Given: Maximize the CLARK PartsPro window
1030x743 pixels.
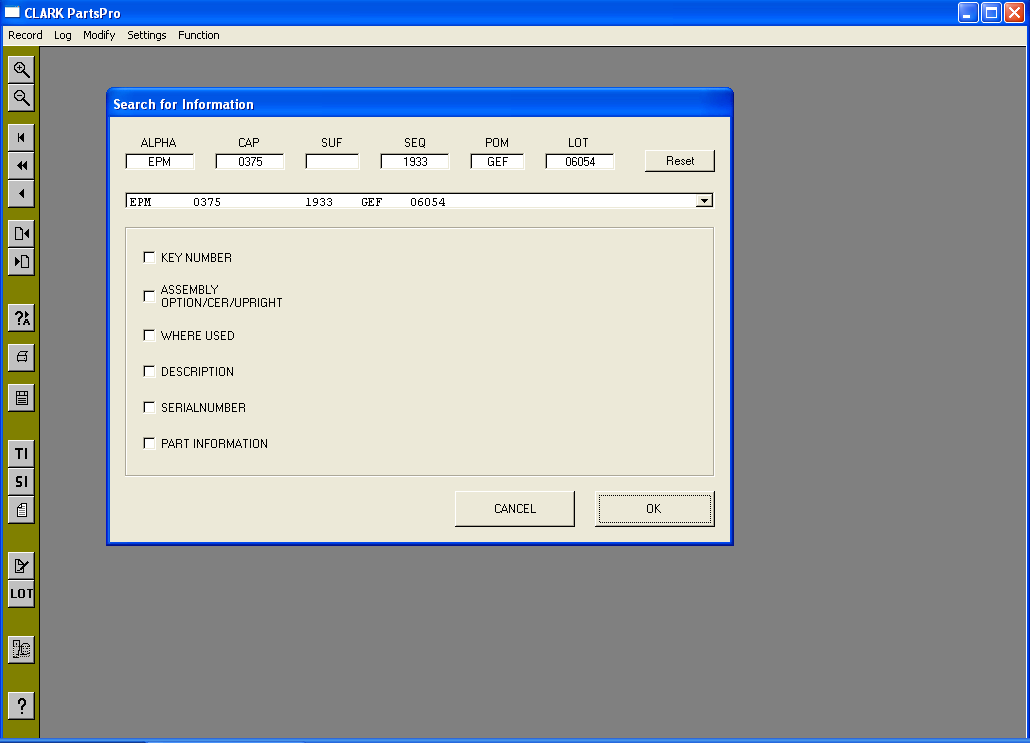Looking at the screenshot, I should 991,12.
